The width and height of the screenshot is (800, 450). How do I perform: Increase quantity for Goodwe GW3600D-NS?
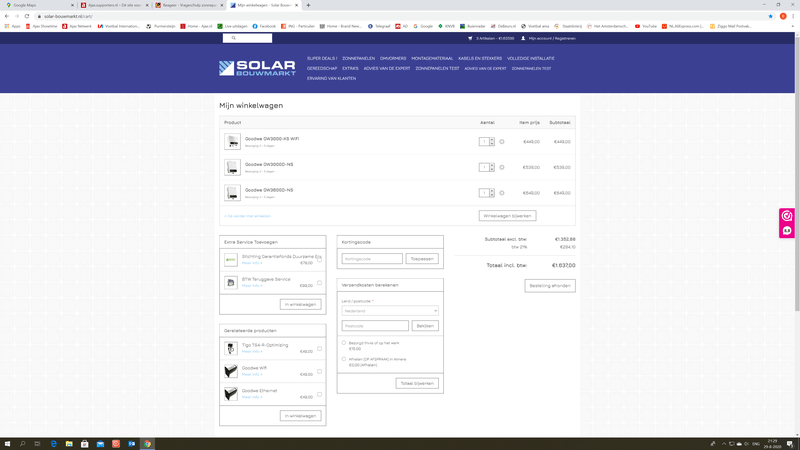coord(492,191)
